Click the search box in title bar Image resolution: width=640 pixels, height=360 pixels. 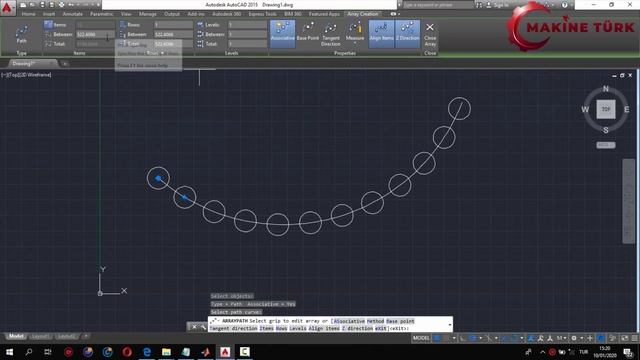(x=438, y=5)
